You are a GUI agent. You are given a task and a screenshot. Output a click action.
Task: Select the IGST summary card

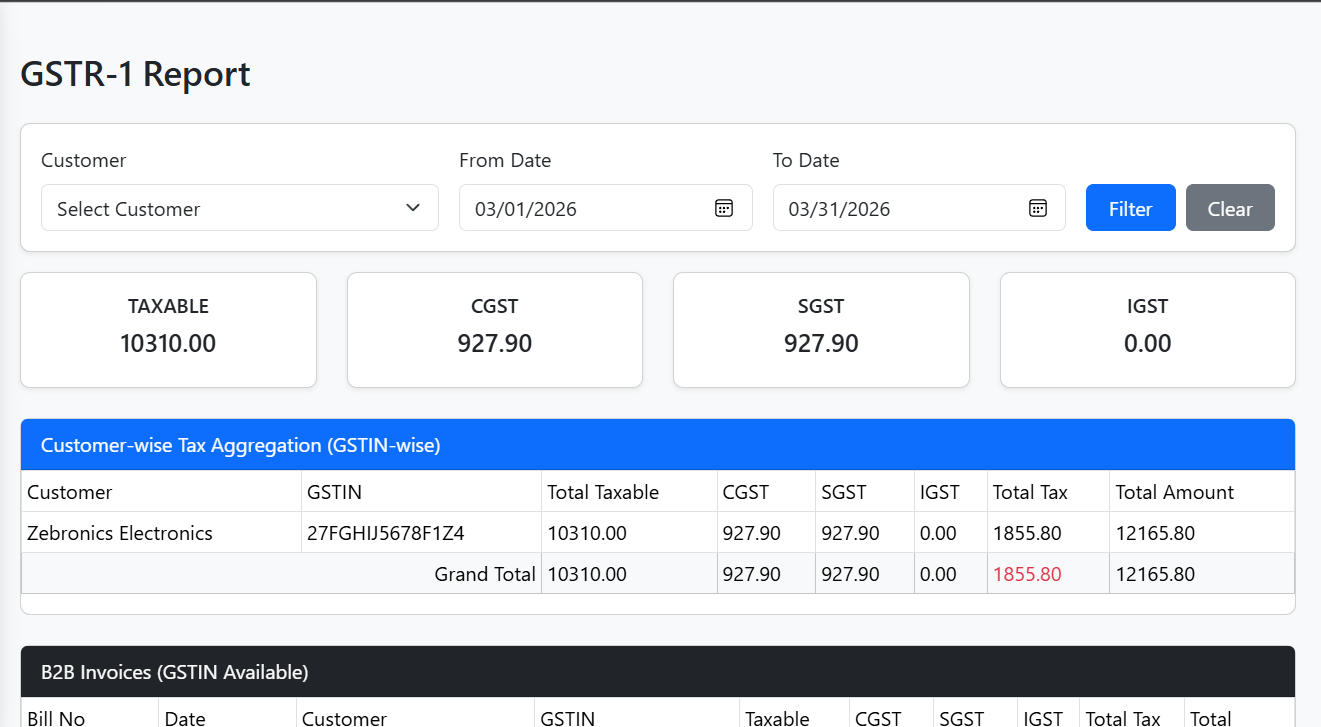(1148, 330)
